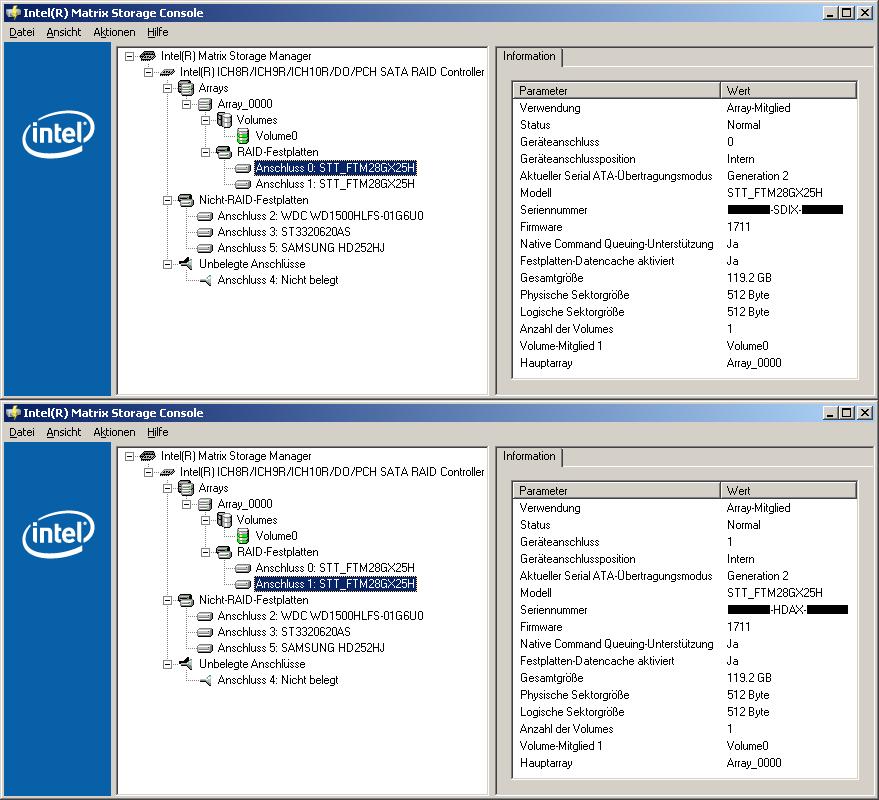Click RAID Controller chip icon in upper tree
Screen dimensions: 879x800
pos(167,72)
